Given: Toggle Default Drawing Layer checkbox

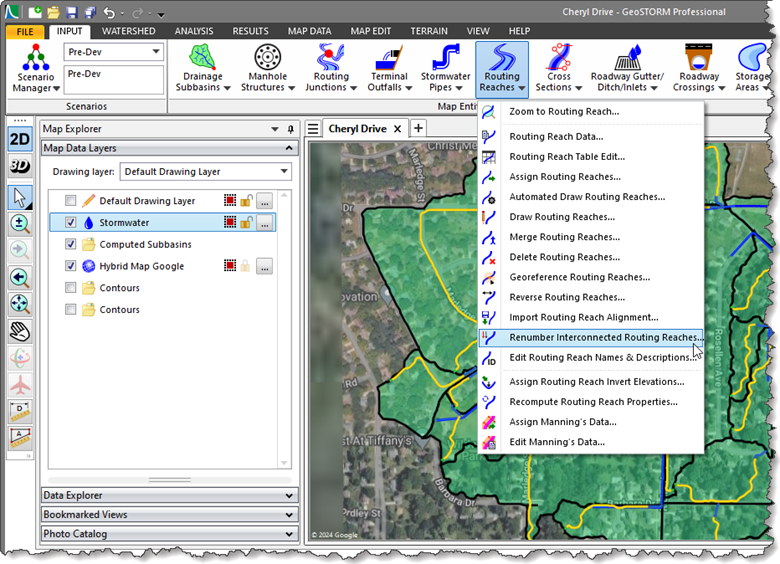Looking at the screenshot, I should (x=71, y=200).
